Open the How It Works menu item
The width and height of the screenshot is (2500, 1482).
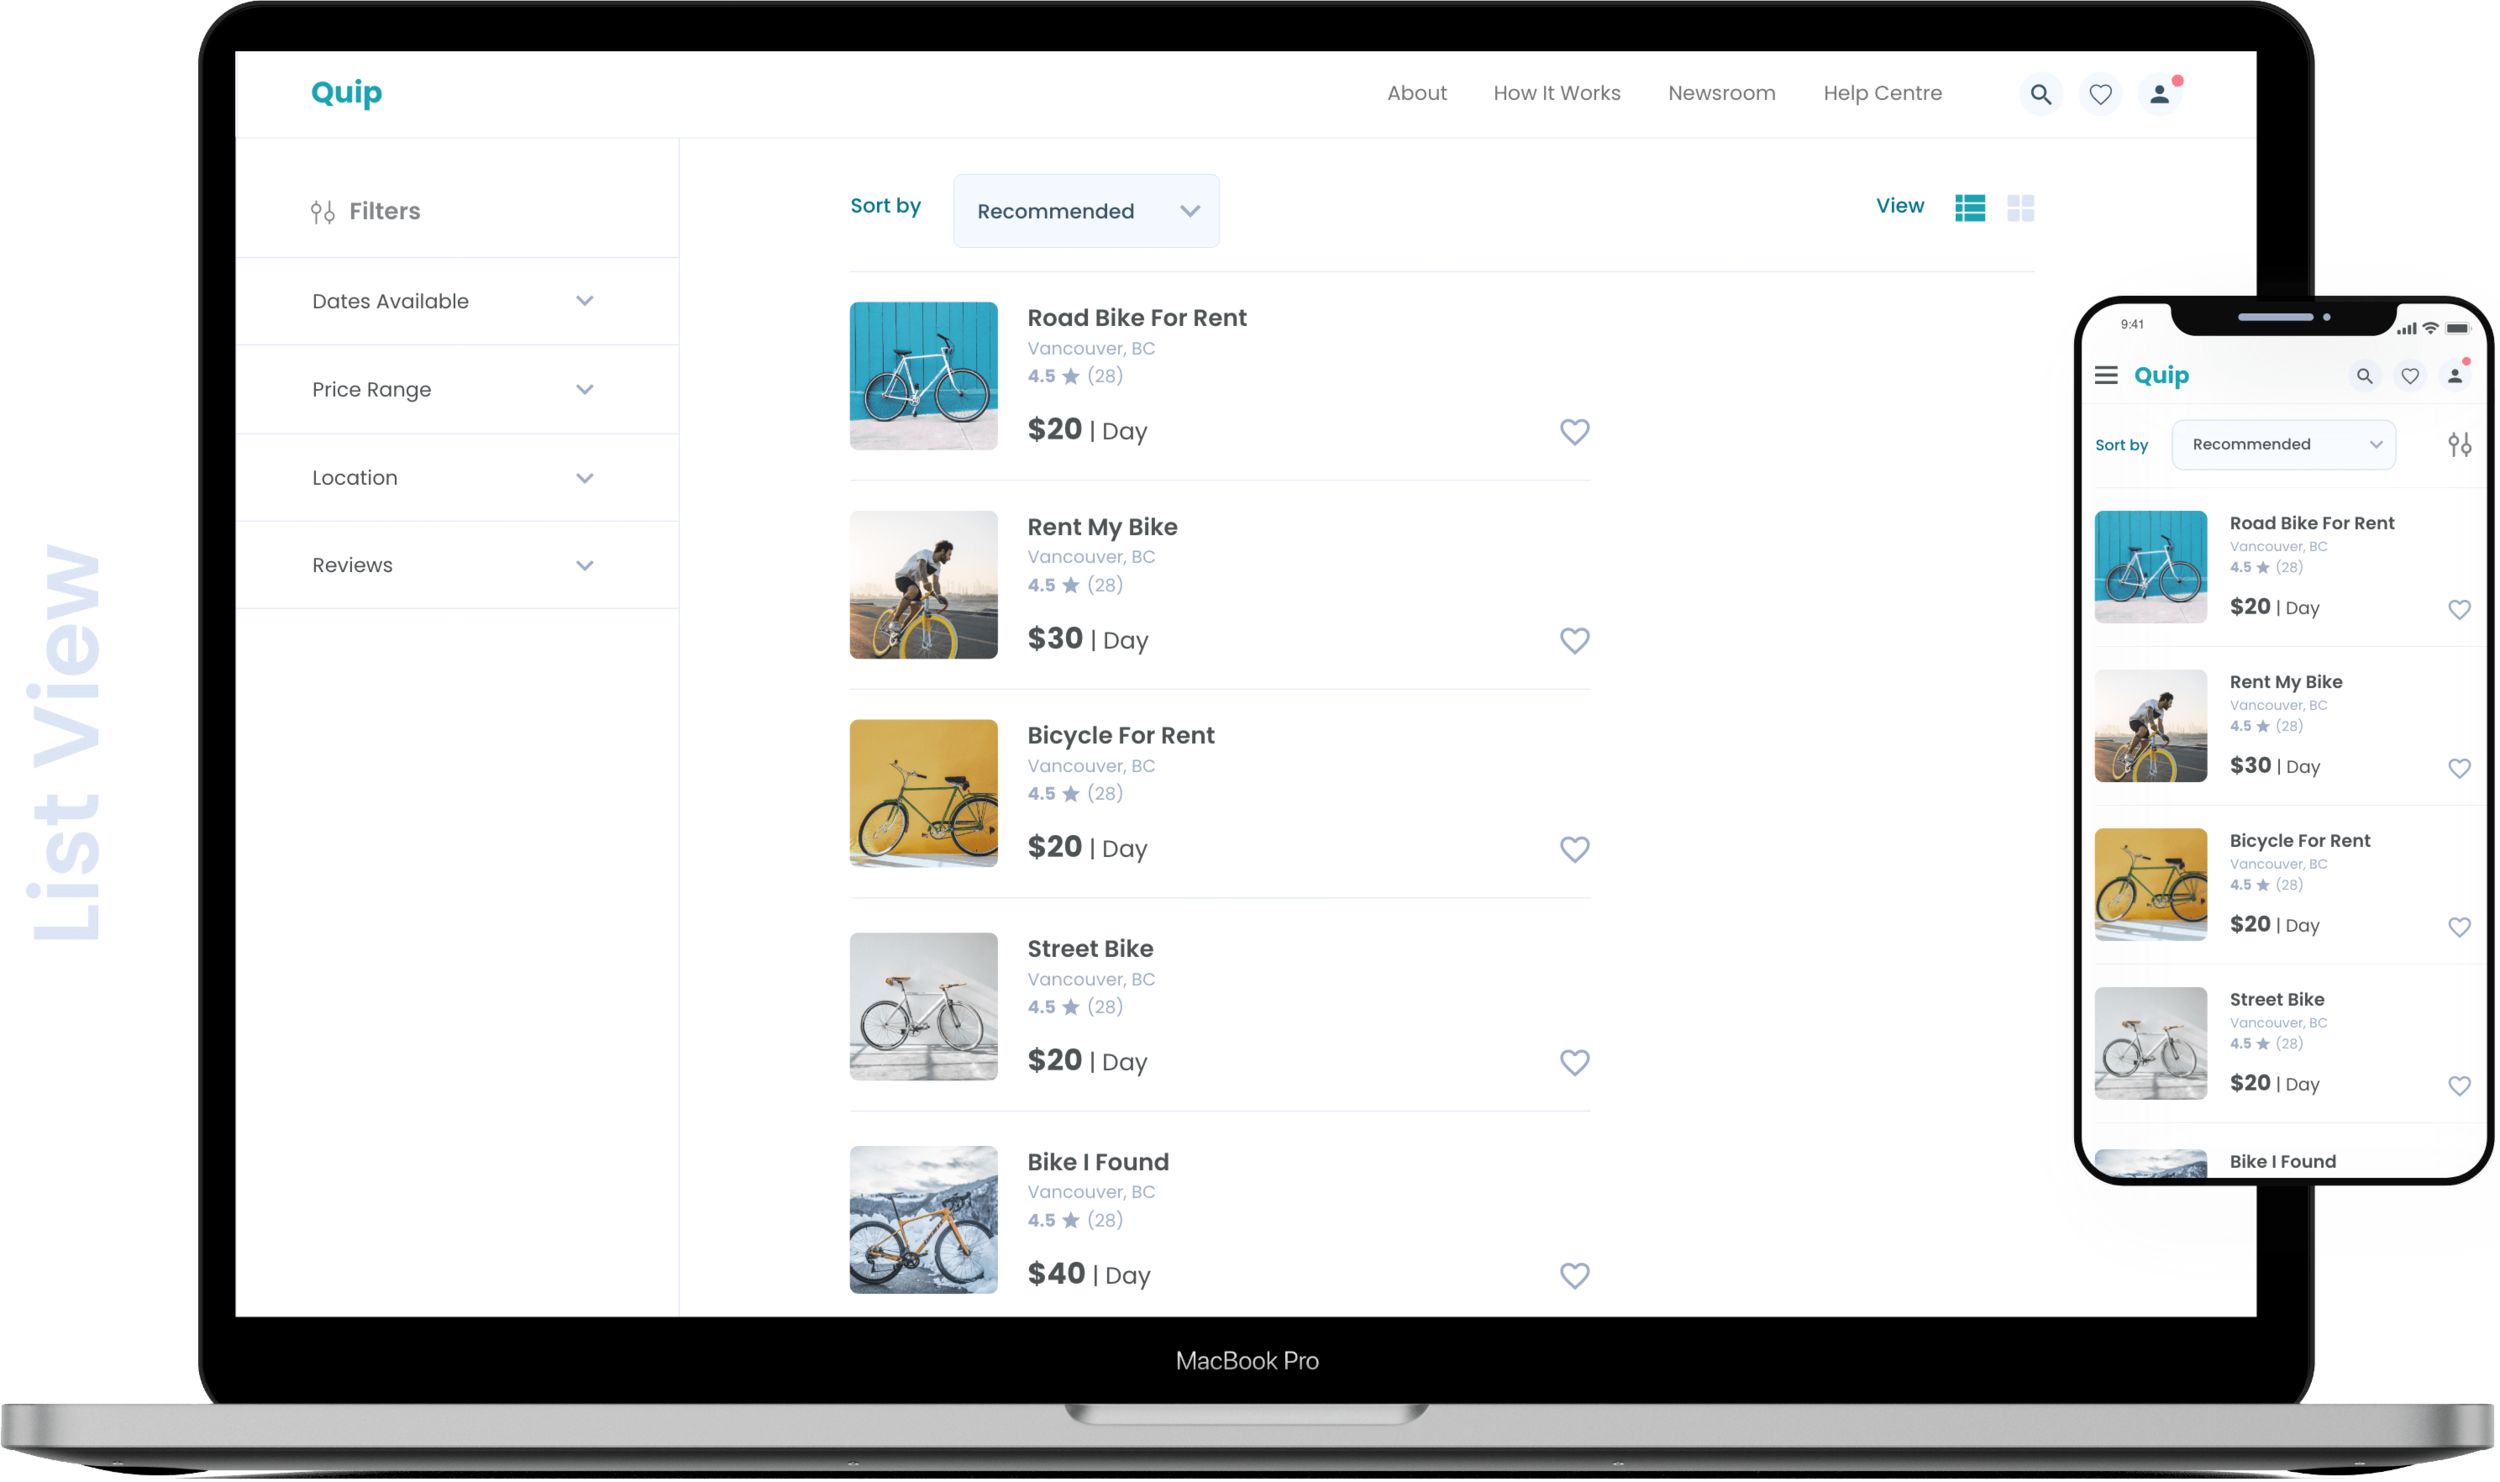pos(1556,94)
